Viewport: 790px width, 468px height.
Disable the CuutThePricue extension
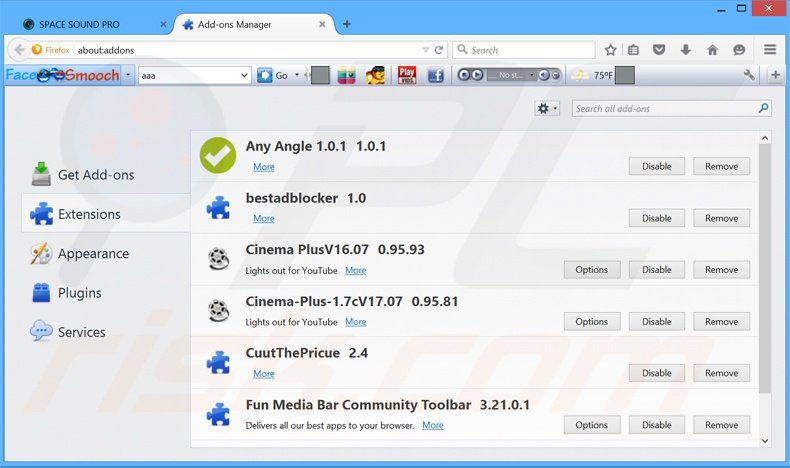point(656,373)
